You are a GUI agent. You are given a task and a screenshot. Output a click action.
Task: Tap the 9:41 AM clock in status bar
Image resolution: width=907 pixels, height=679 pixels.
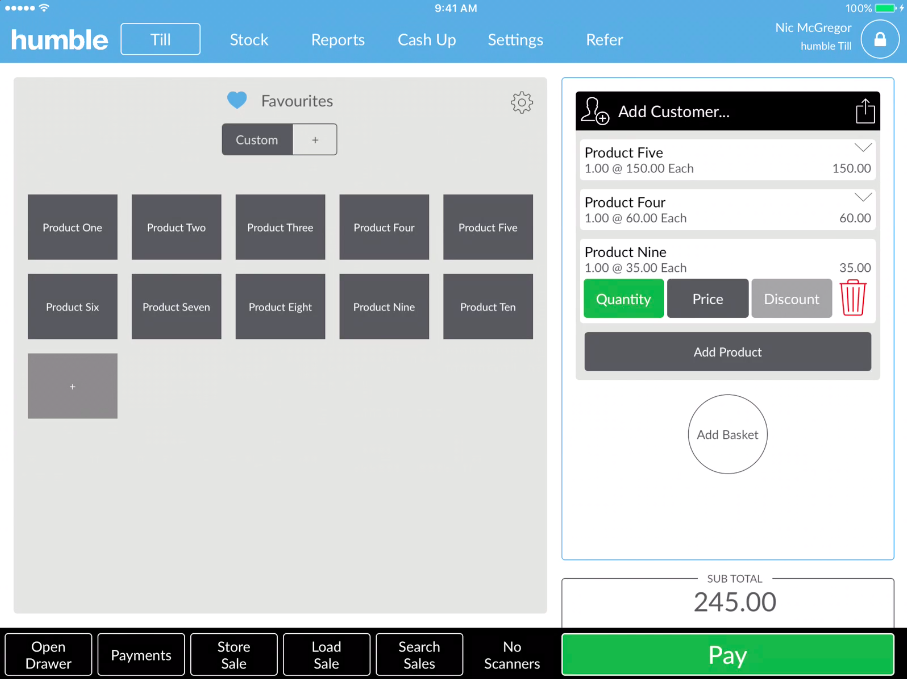[x=456, y=8]
